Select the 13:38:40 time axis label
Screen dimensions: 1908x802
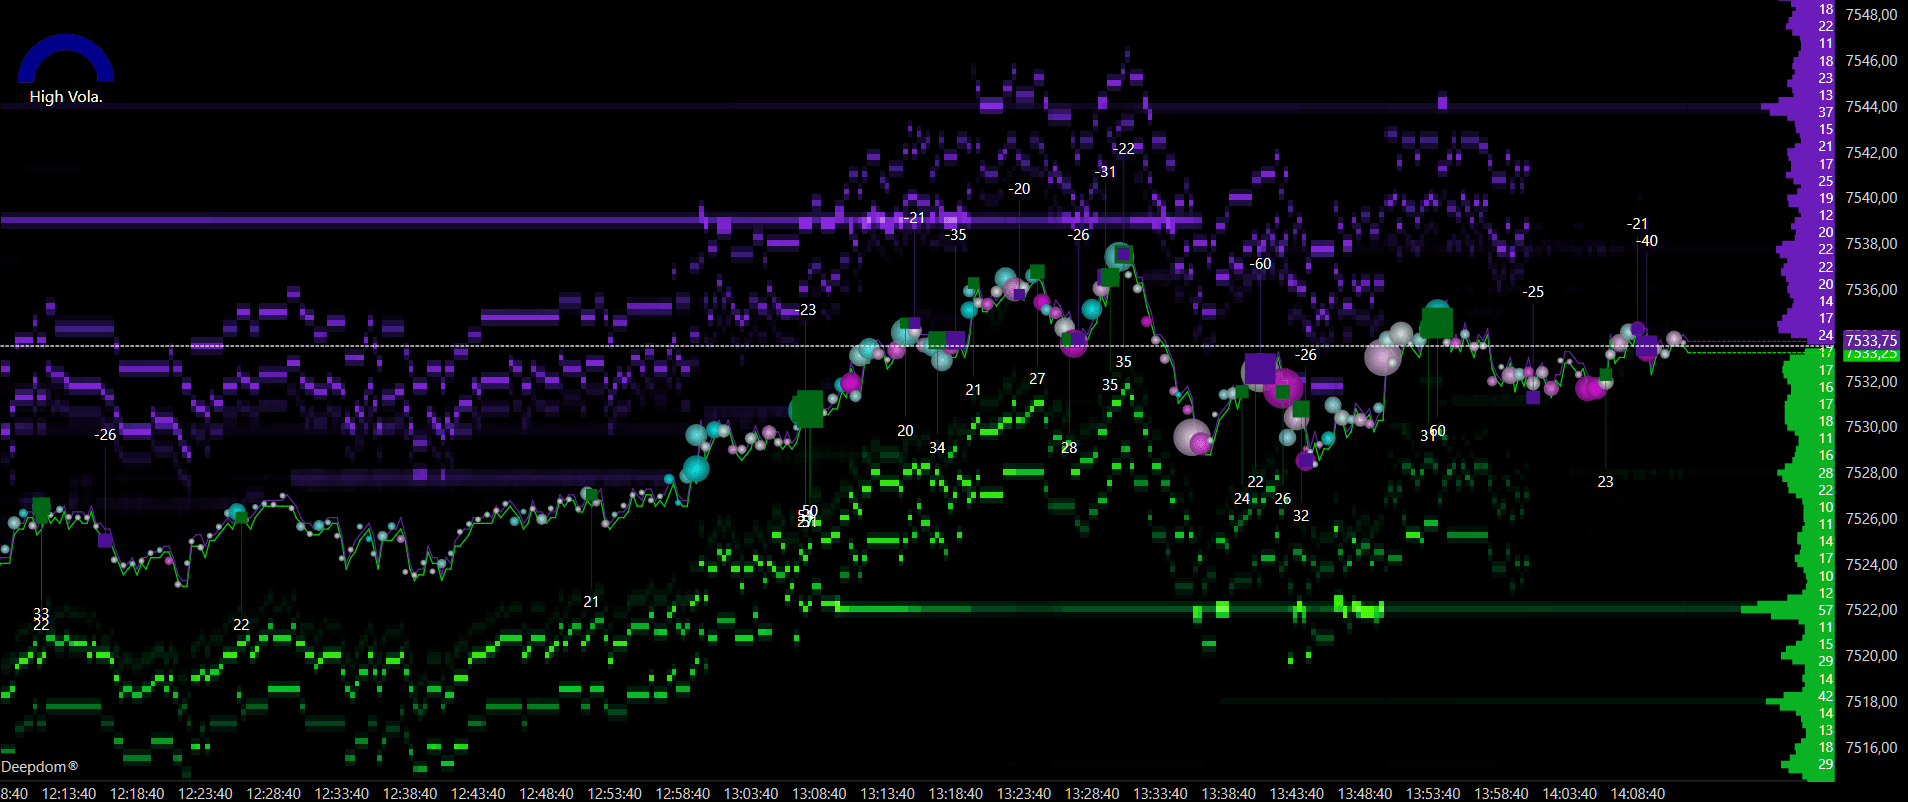point(1228,794)
